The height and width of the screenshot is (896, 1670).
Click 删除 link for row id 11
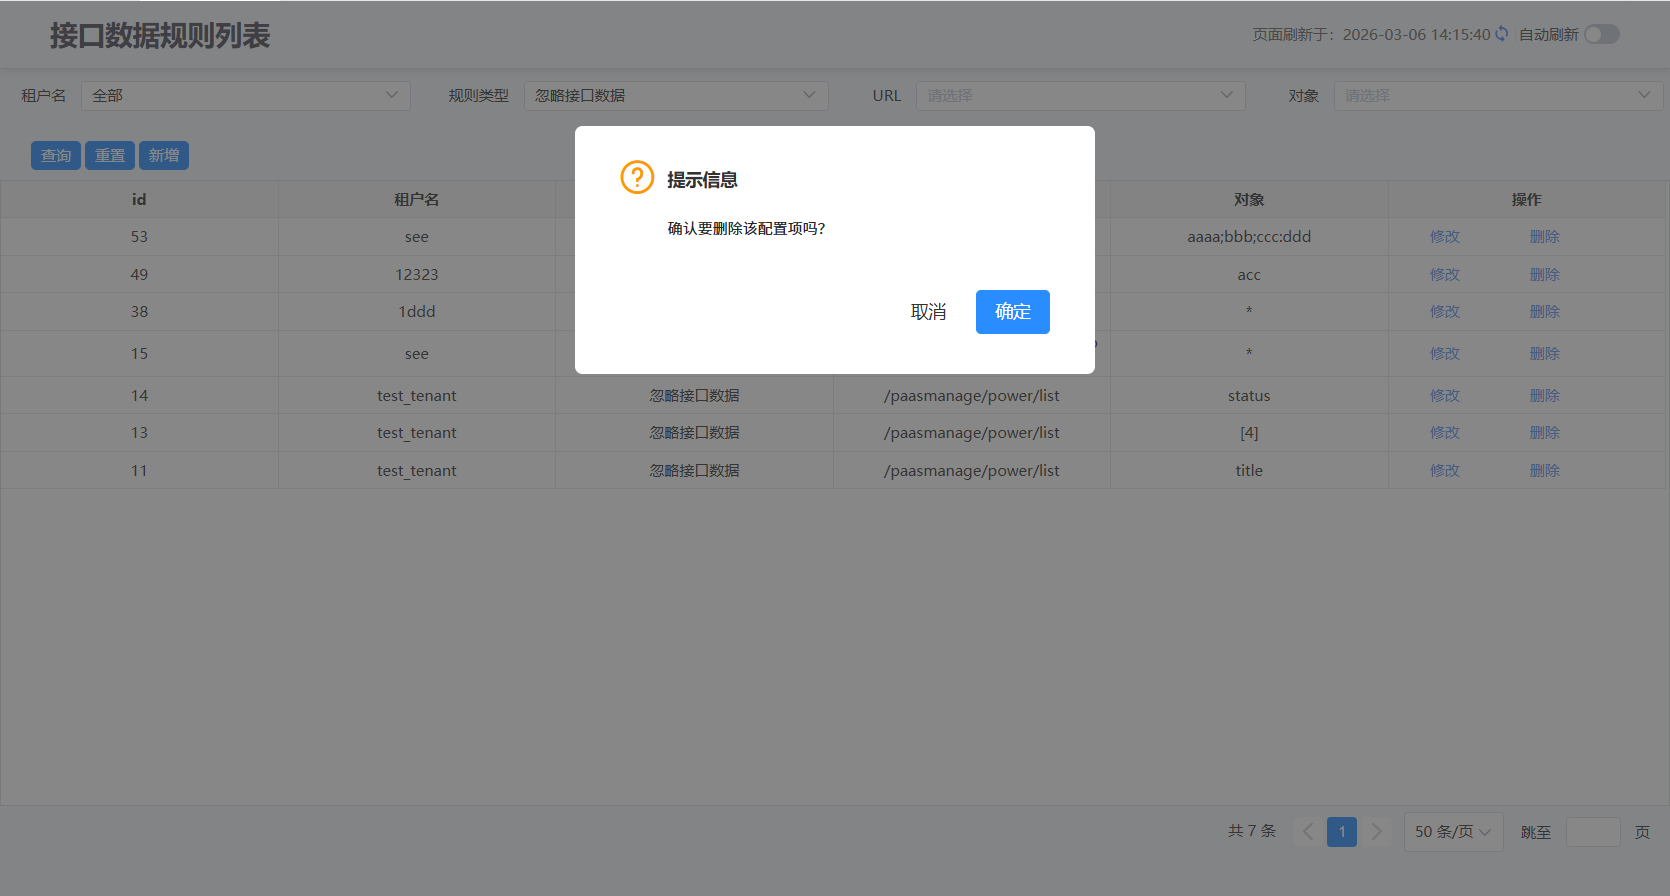[1544, 471]
